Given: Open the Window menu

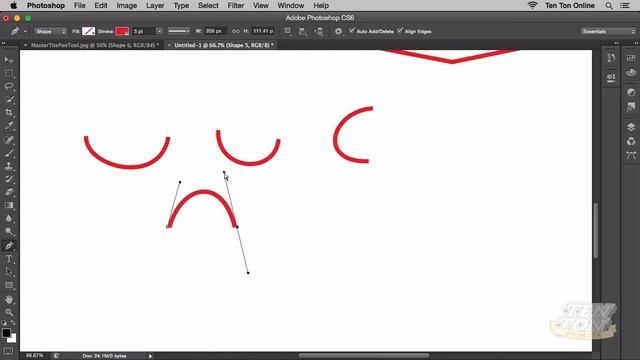Looking at the screenshot, I should 291,6.
